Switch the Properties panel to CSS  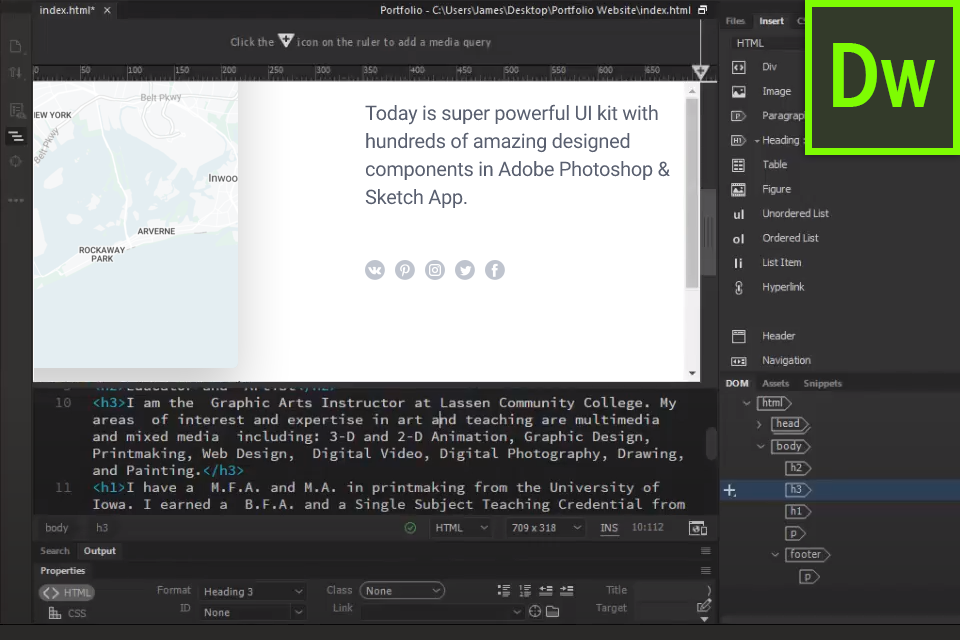pos(69,613)
